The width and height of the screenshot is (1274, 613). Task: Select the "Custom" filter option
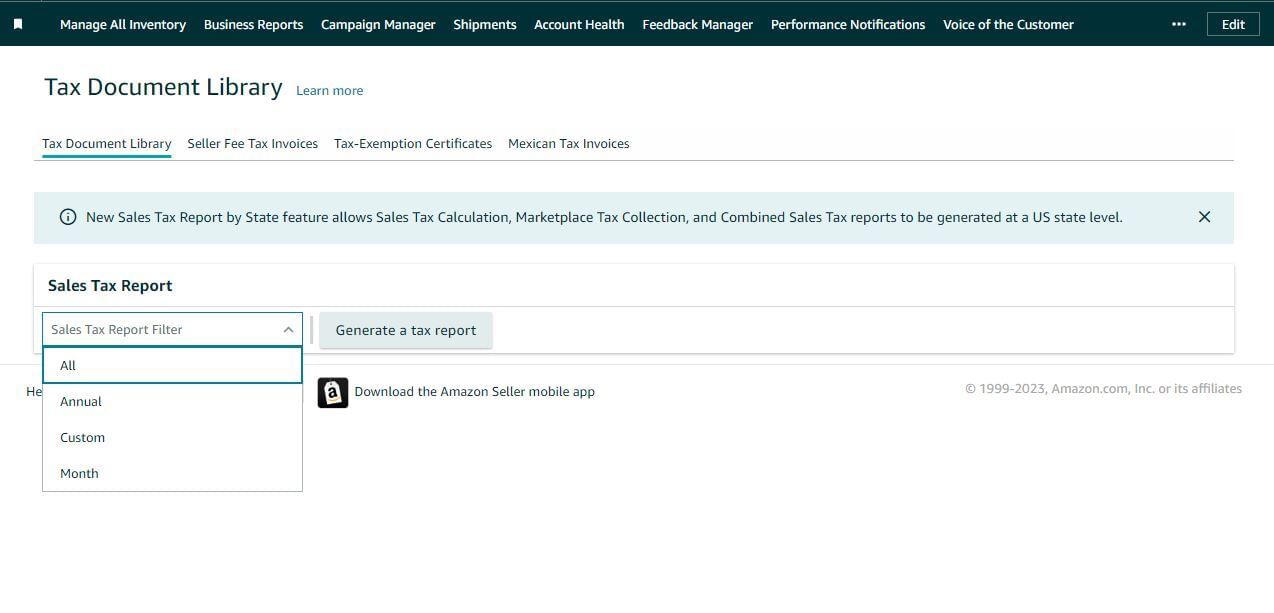[x=82, y=437]
